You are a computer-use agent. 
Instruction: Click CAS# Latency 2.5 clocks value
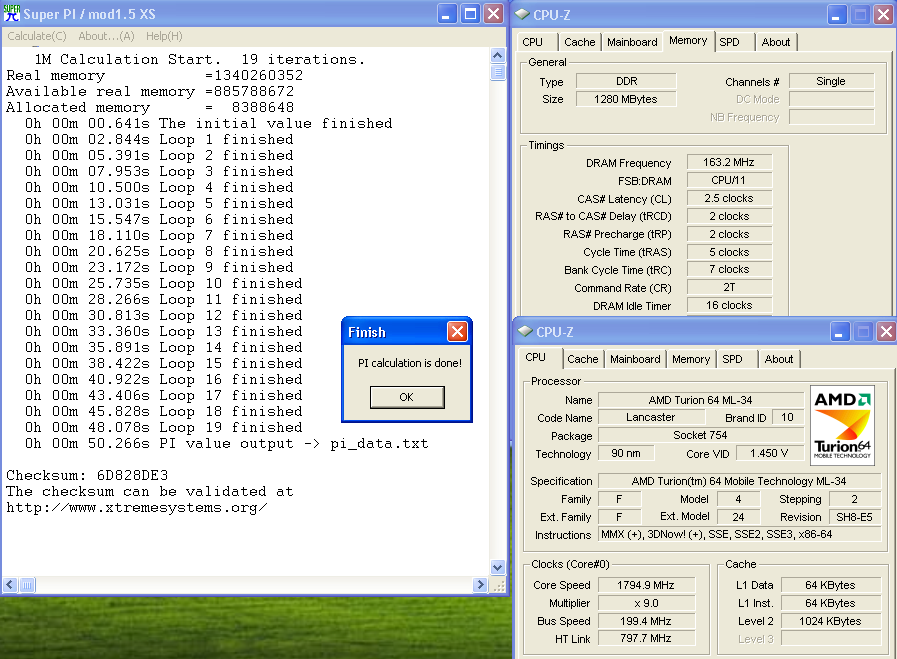tap(729, 199)
